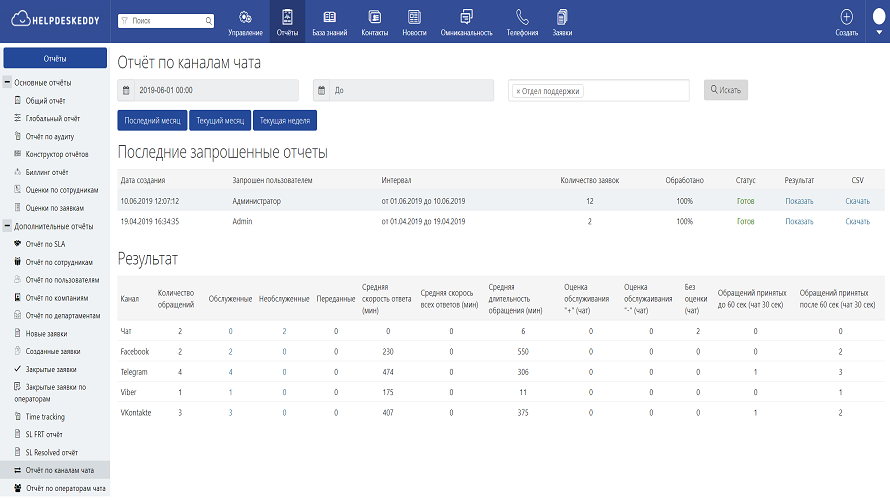Open the user profile dropdown arrow
This screenshot has height=500, width=890.
880,31
